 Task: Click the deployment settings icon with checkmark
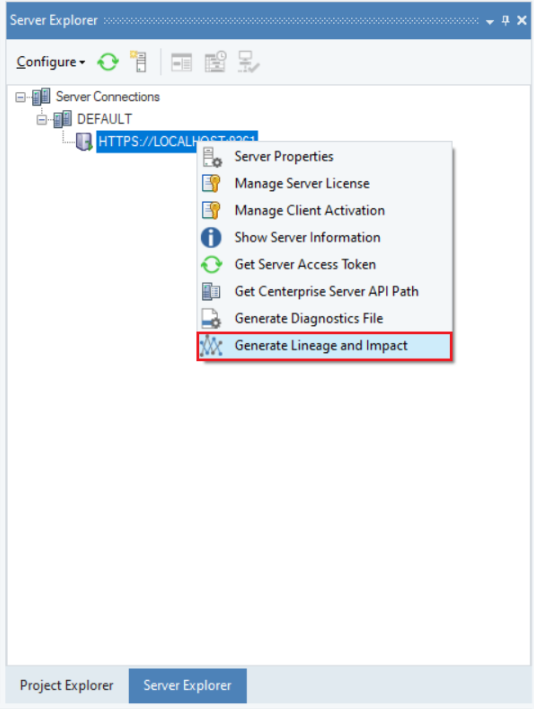tap(248, 61)
